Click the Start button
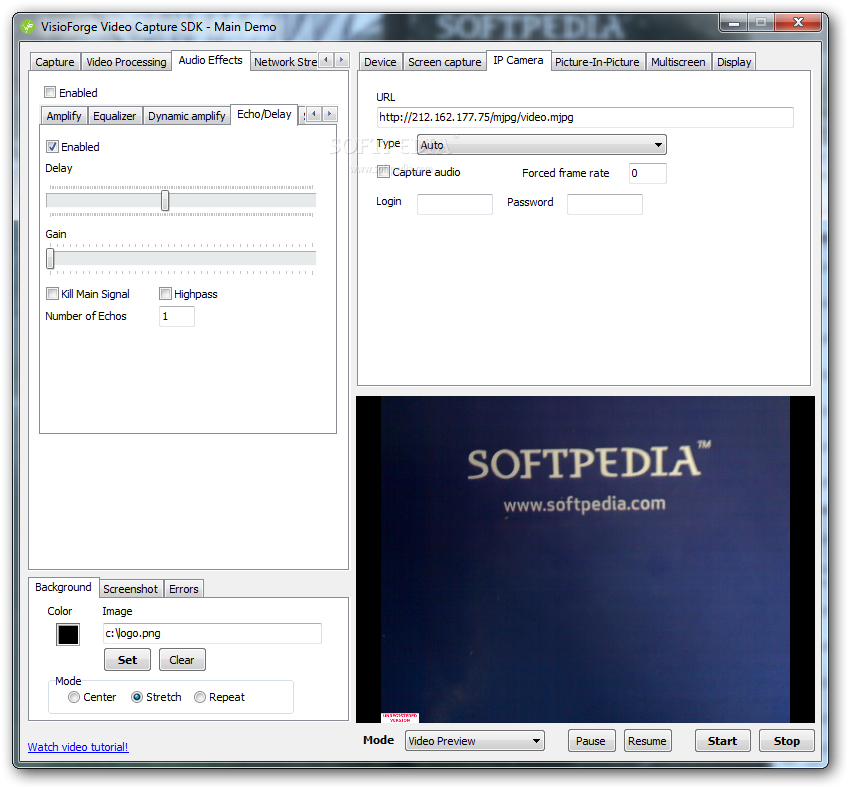849x789 pixels. (723, 741)
